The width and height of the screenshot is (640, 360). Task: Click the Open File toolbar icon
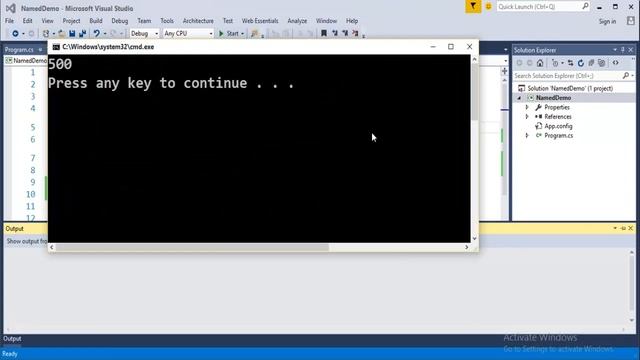[61, 33]
